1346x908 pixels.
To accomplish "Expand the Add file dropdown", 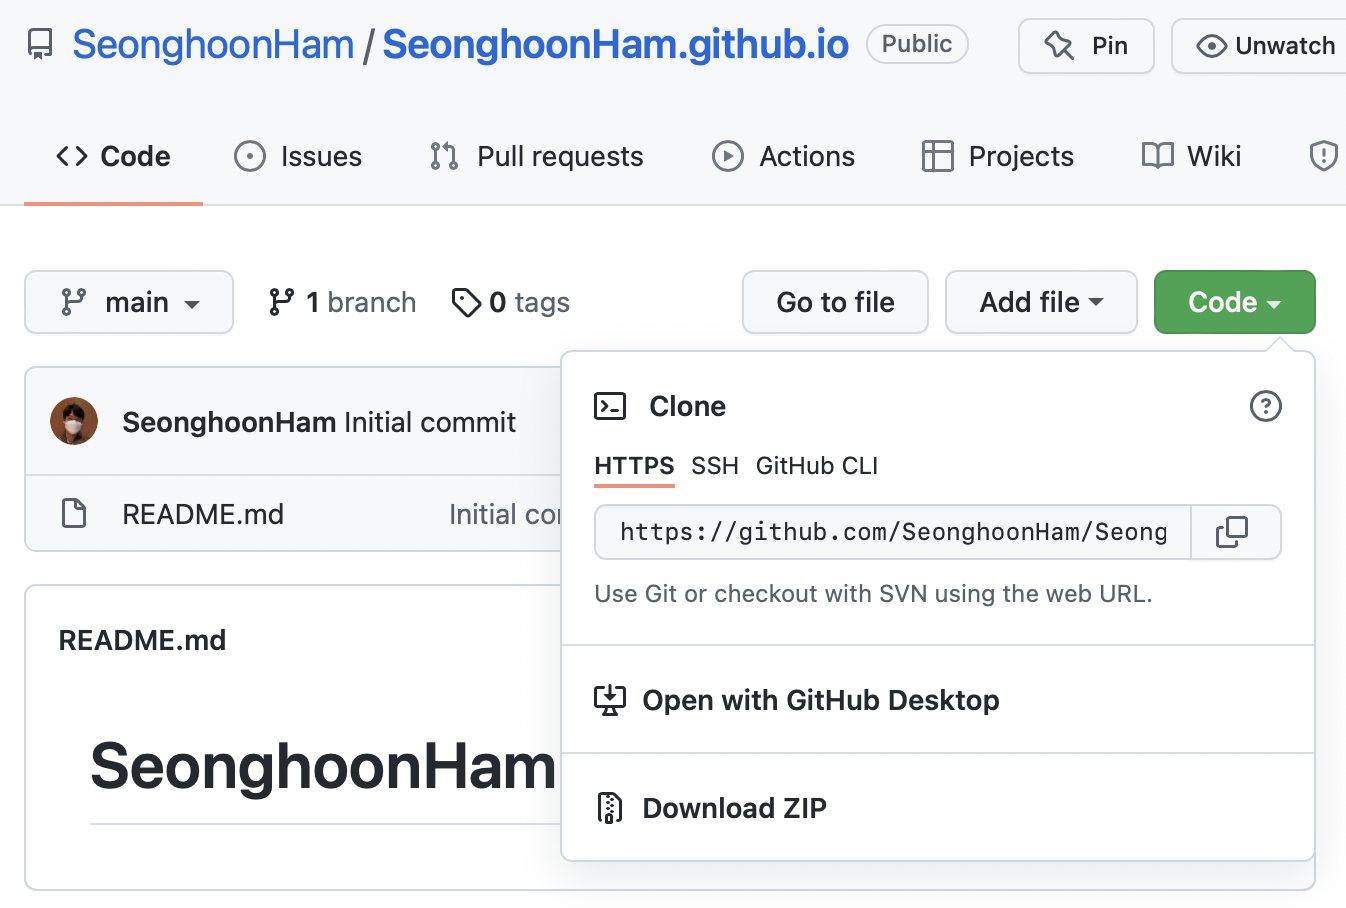I will [x=1041, y=302].
